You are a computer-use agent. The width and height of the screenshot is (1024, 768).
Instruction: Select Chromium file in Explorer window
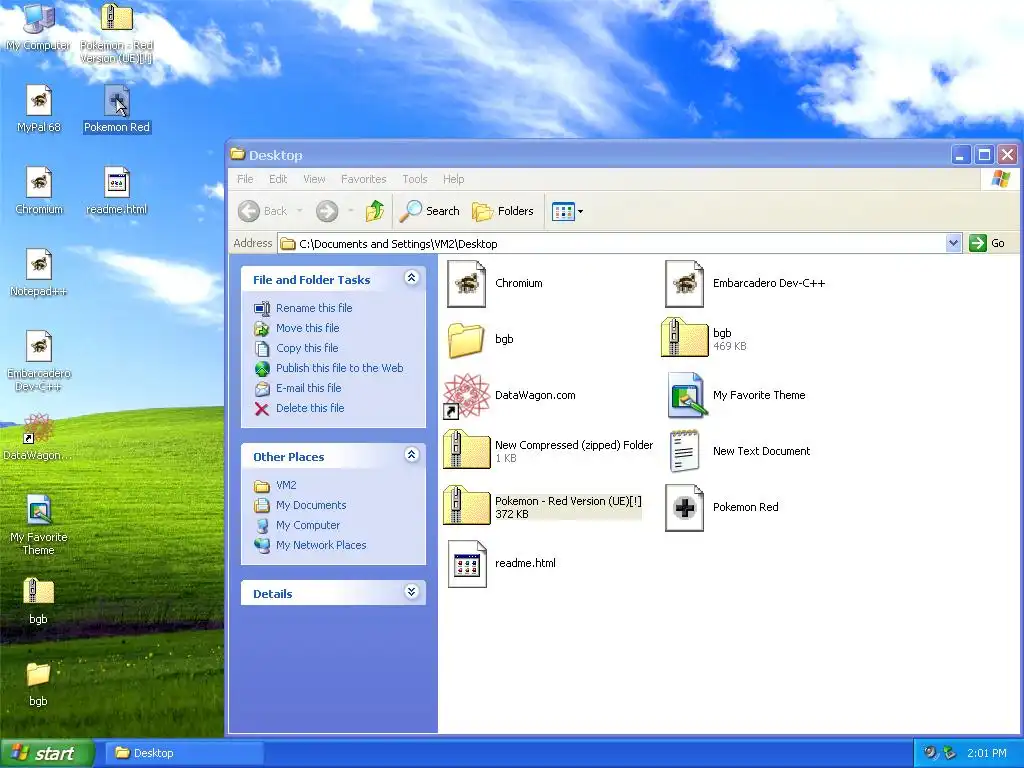click(x=495, y=283)
